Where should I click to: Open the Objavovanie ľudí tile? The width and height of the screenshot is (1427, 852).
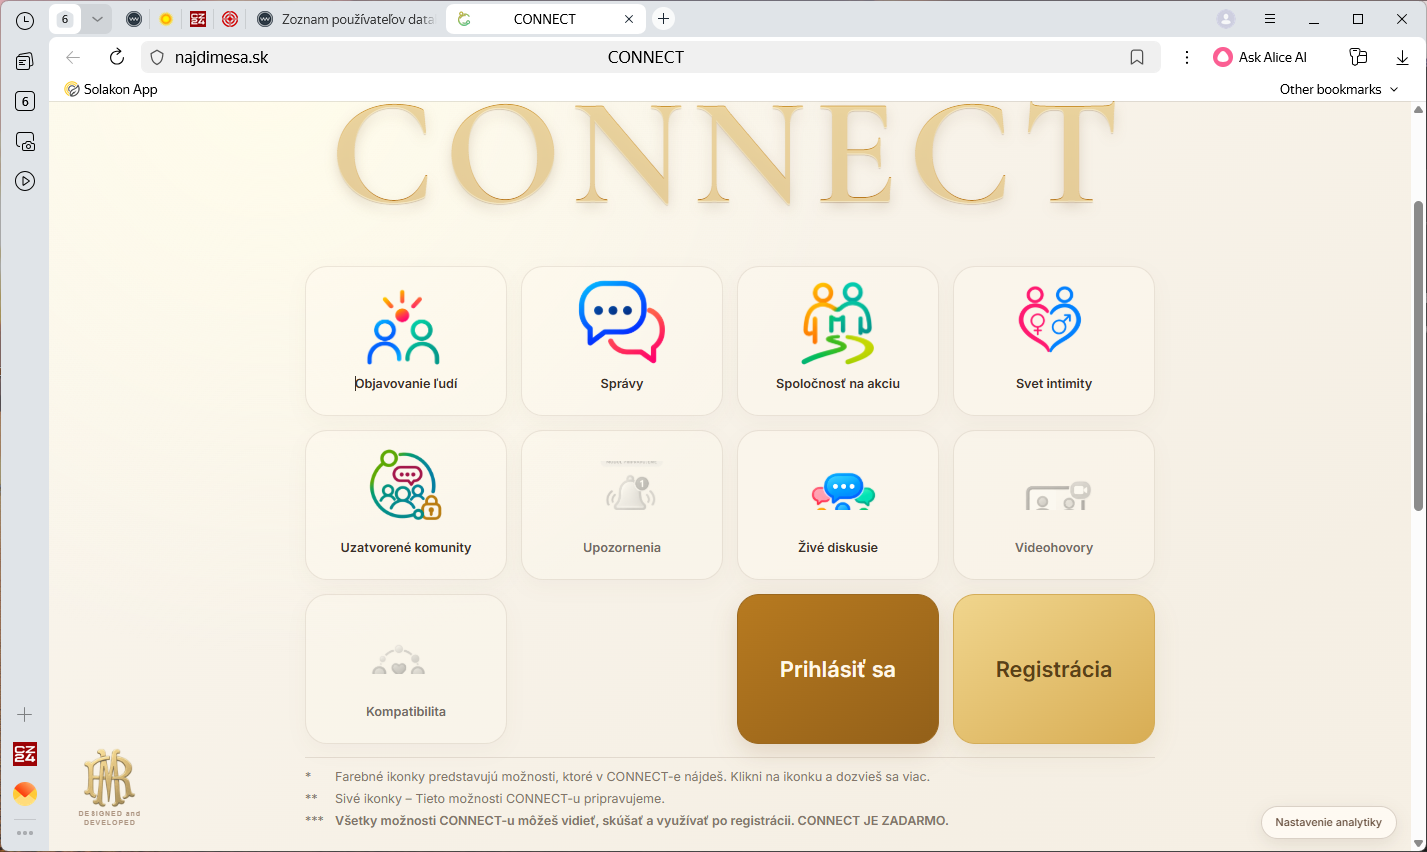406,341
